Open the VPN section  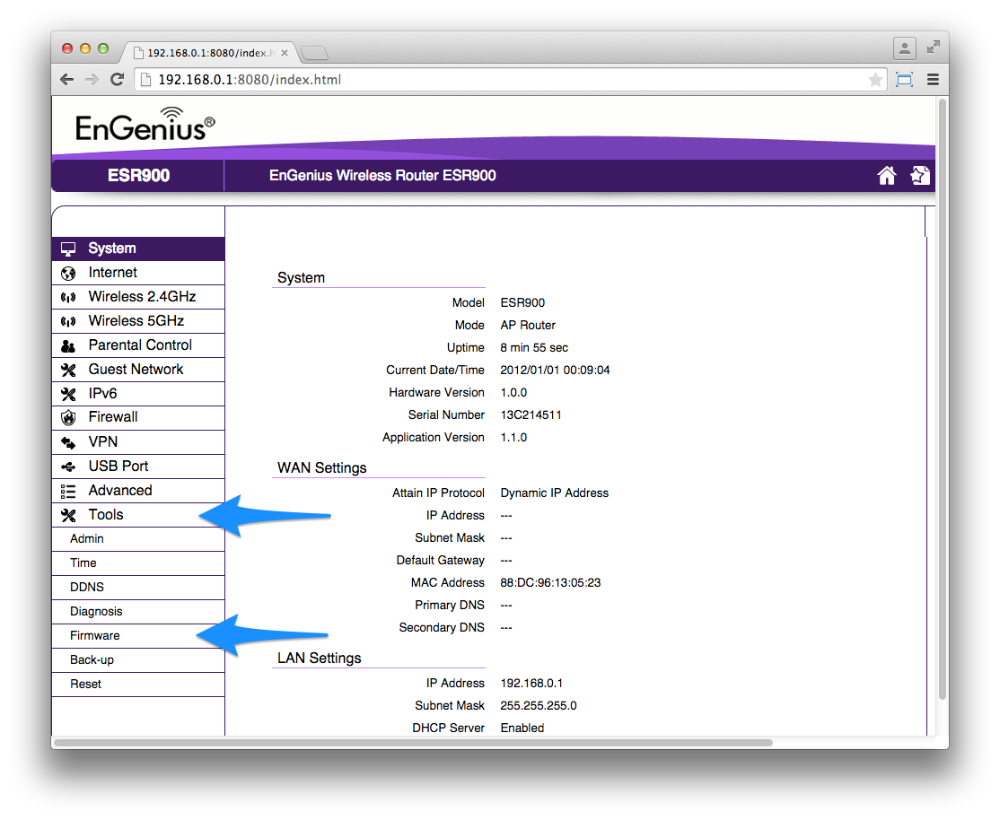tap(138, 443)
